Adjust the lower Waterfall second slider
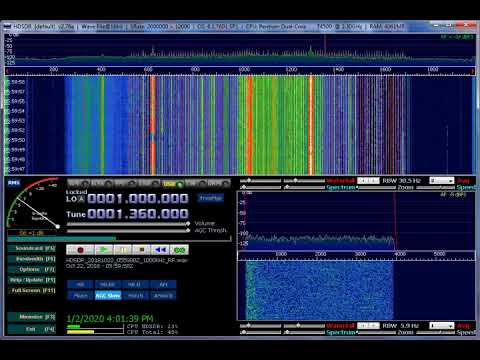The height and width of the screenshot is (360, 480). point(304,326)
